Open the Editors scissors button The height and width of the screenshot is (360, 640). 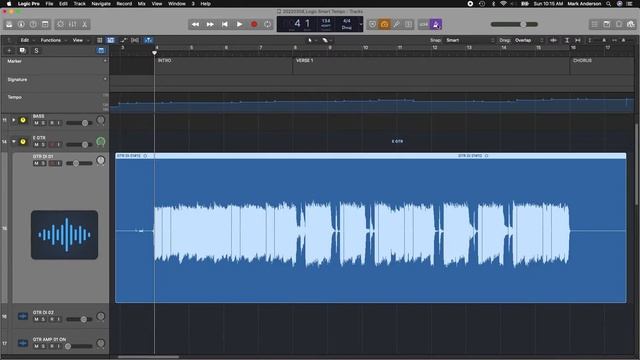(84, 24)
